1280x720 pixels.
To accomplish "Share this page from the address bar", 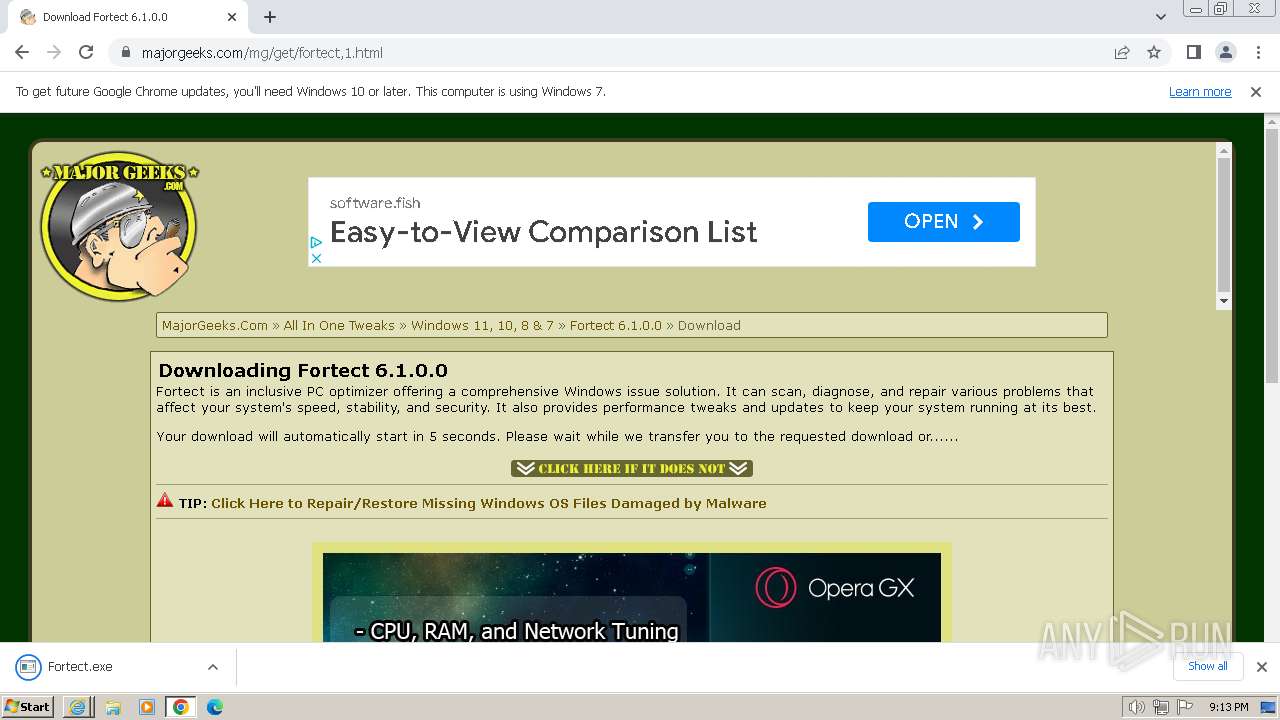I will point(1122,52).
